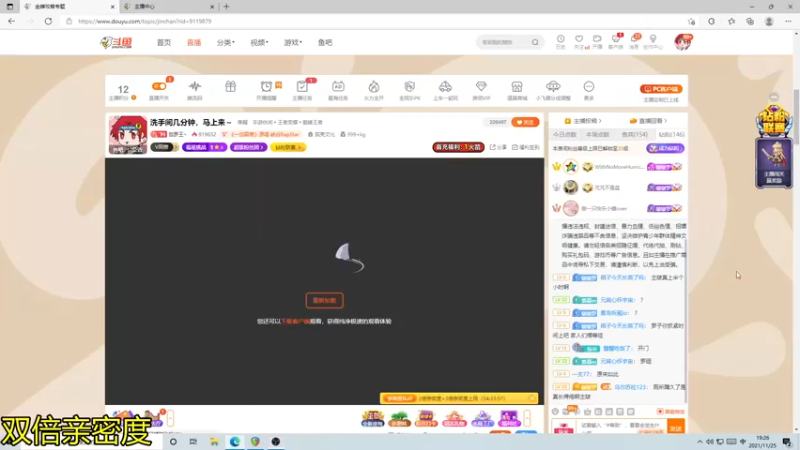Open the streamer tasks checklist icon
This screenshot has width=800, height=450.
[302, 89]
